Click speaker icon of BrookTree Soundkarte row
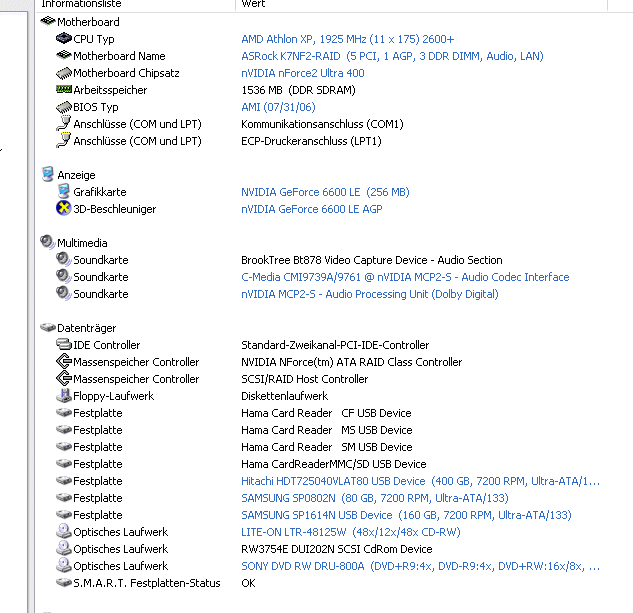This screenshot has width=633, height=613. pyautogui.click(x=64, y=259)
